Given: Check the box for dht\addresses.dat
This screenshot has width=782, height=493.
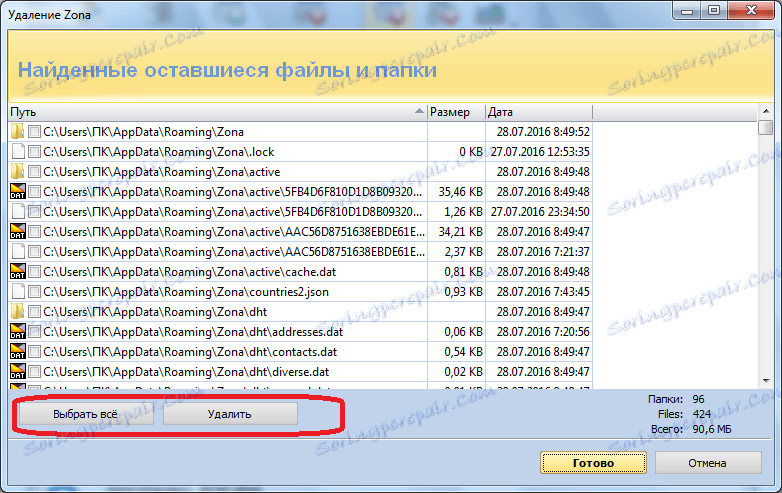Looking at the screenshot, I should 34,331.
